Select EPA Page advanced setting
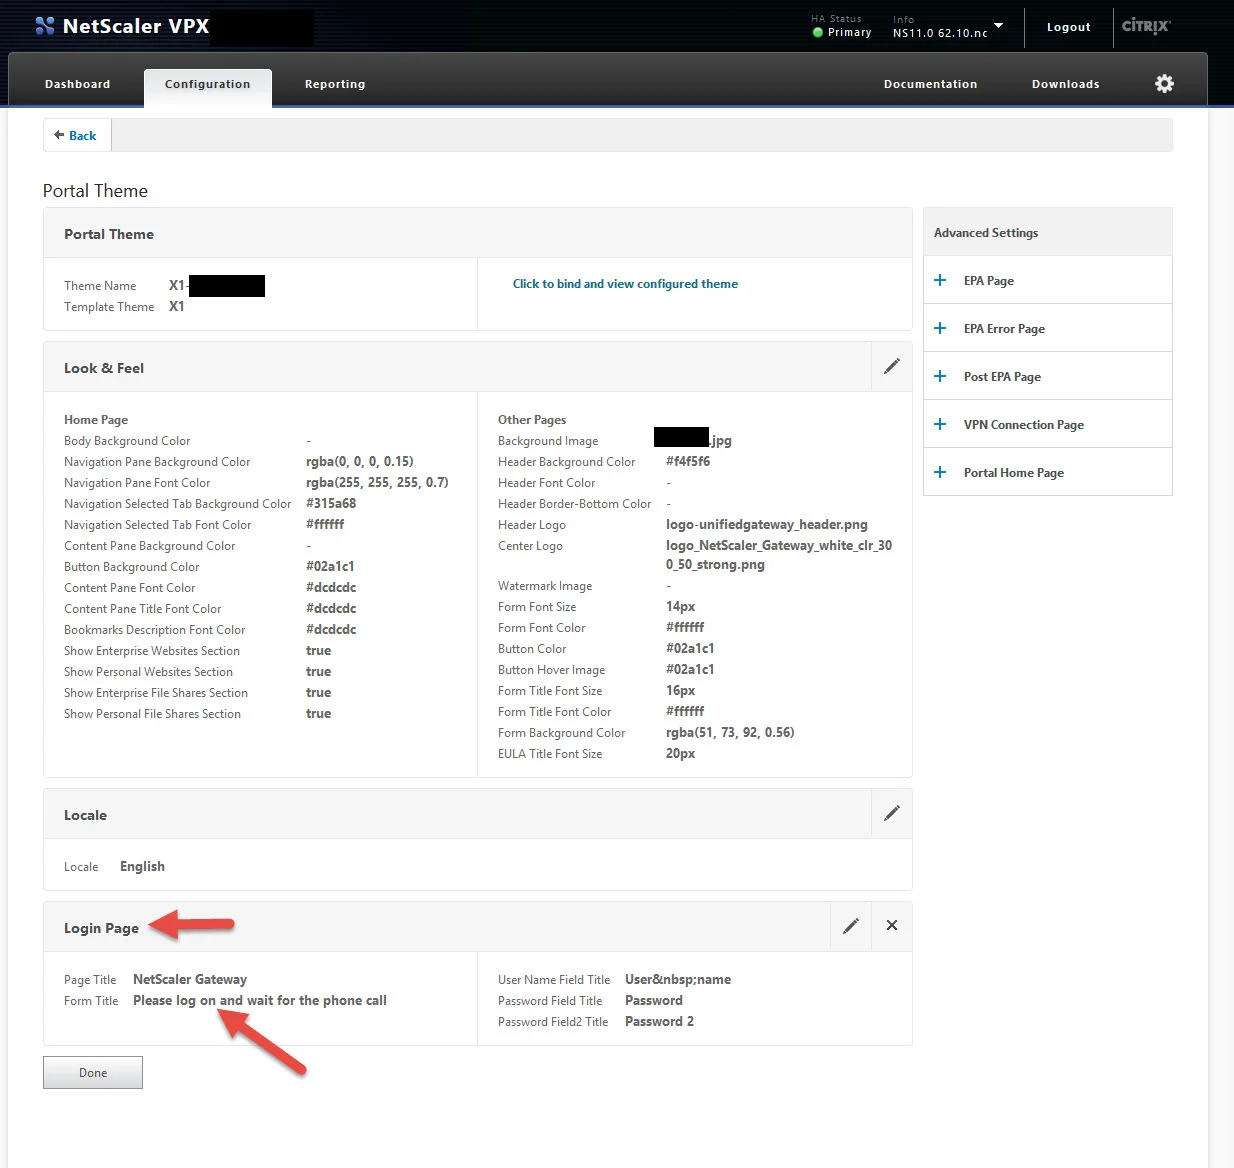The image size is (1234, 1168). [1048, 281]
